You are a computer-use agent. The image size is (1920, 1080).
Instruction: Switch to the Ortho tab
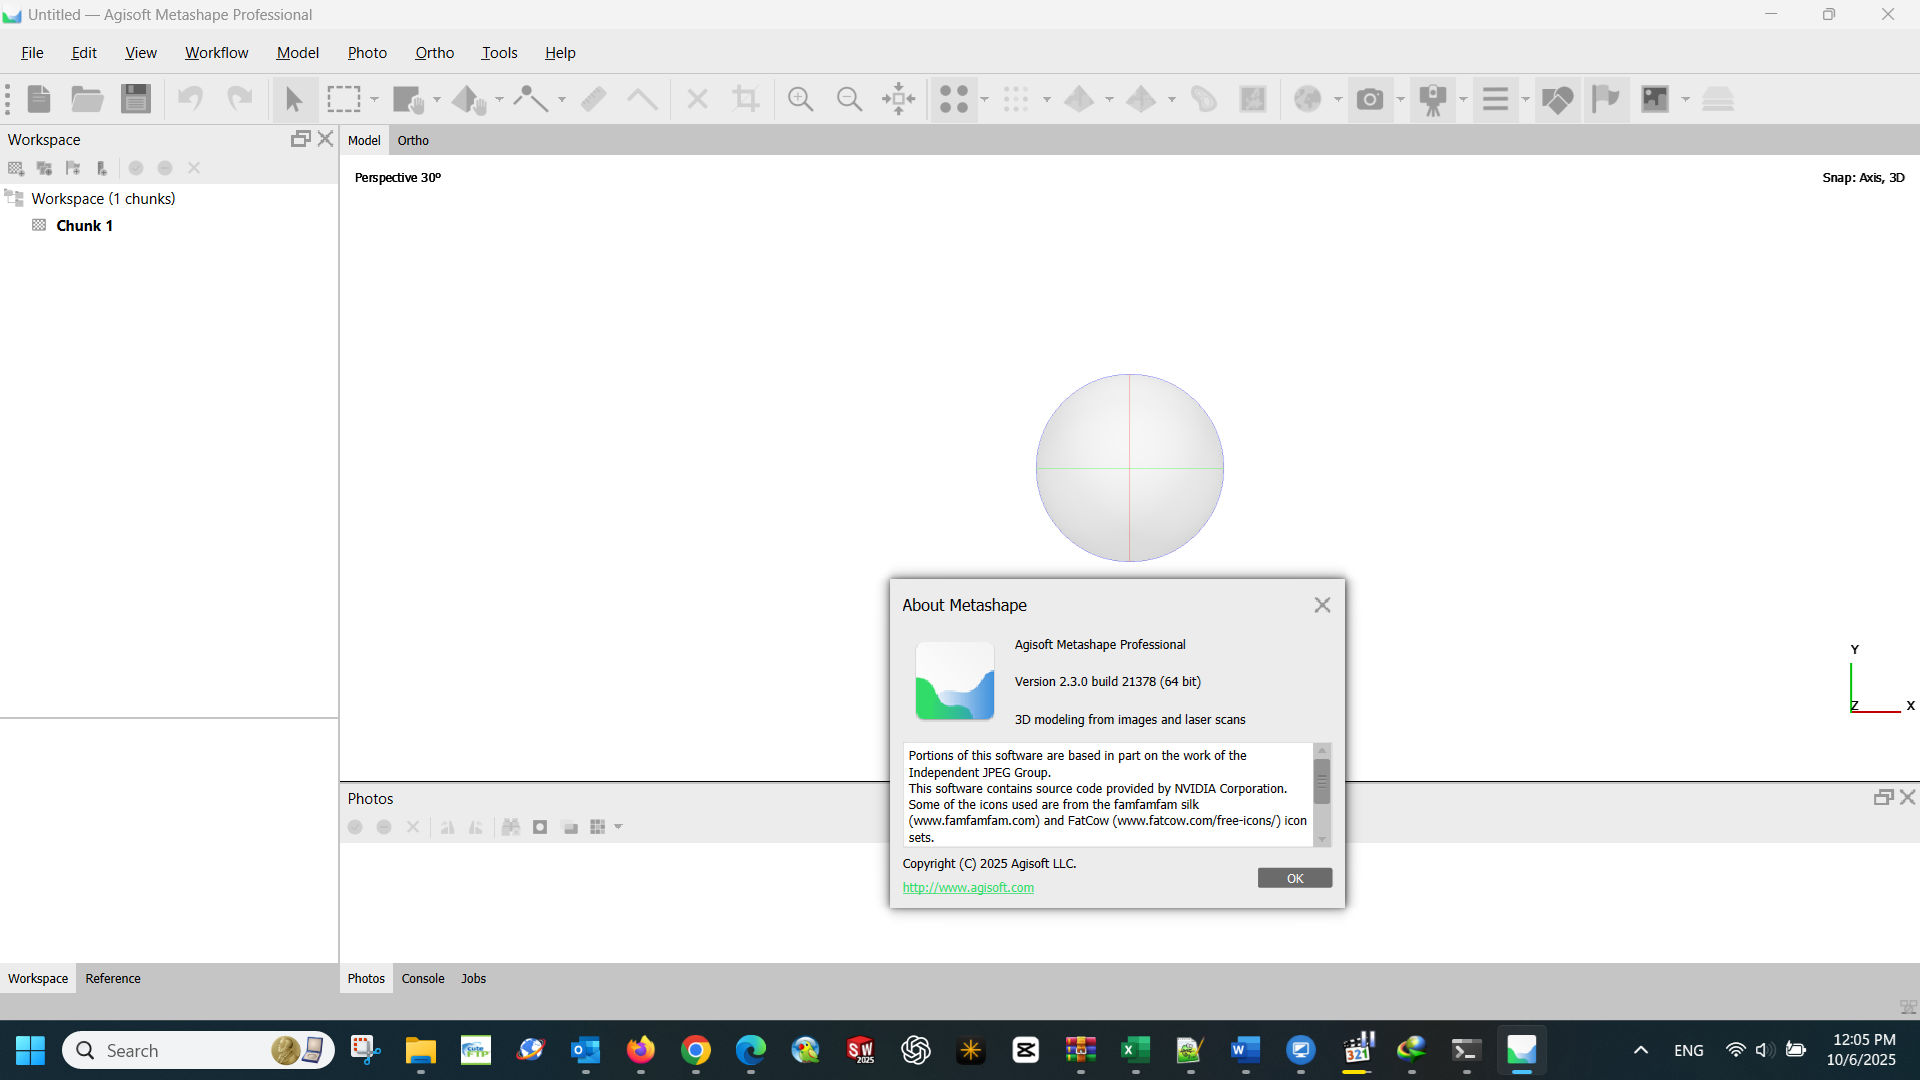(413, 140)
